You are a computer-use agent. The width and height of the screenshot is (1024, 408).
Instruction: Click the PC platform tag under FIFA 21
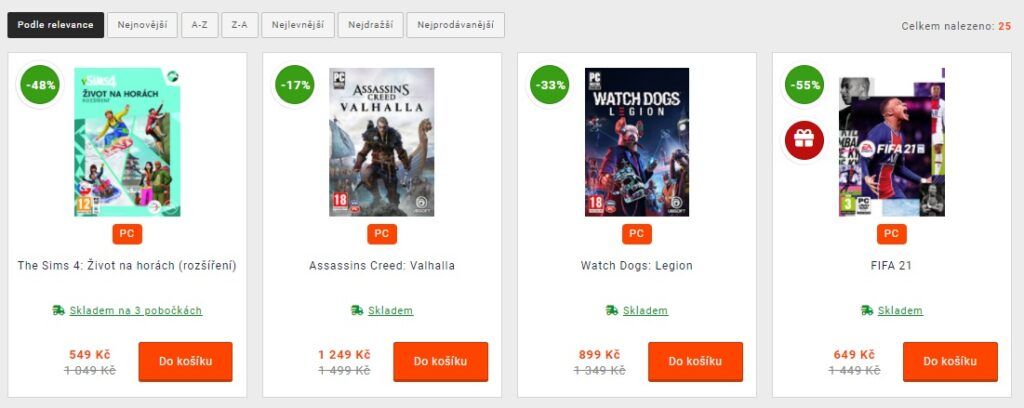point(891,234)
